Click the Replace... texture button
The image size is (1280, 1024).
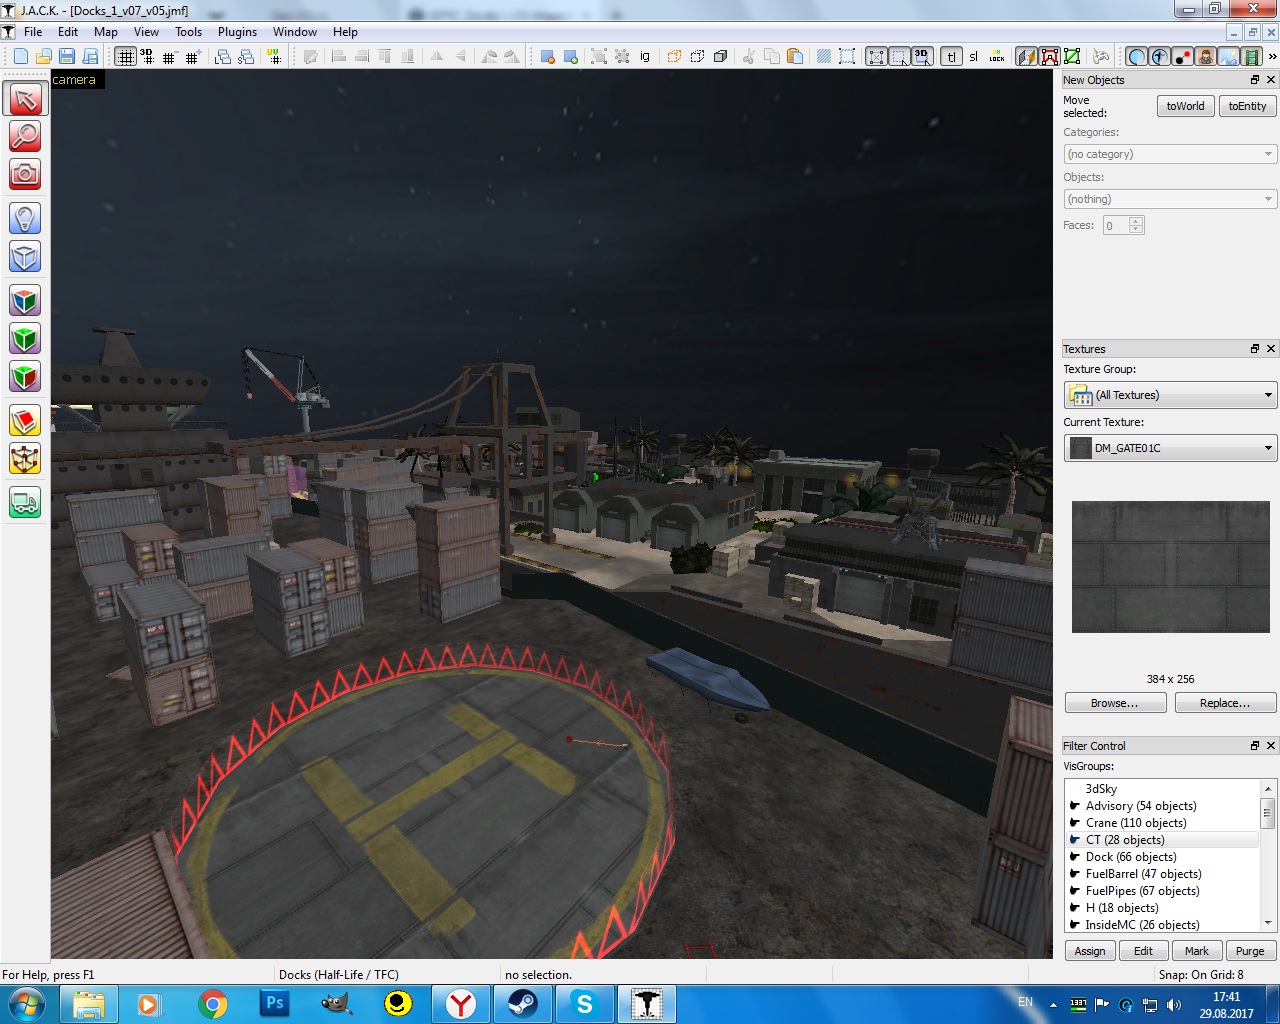coord(1225,703)
